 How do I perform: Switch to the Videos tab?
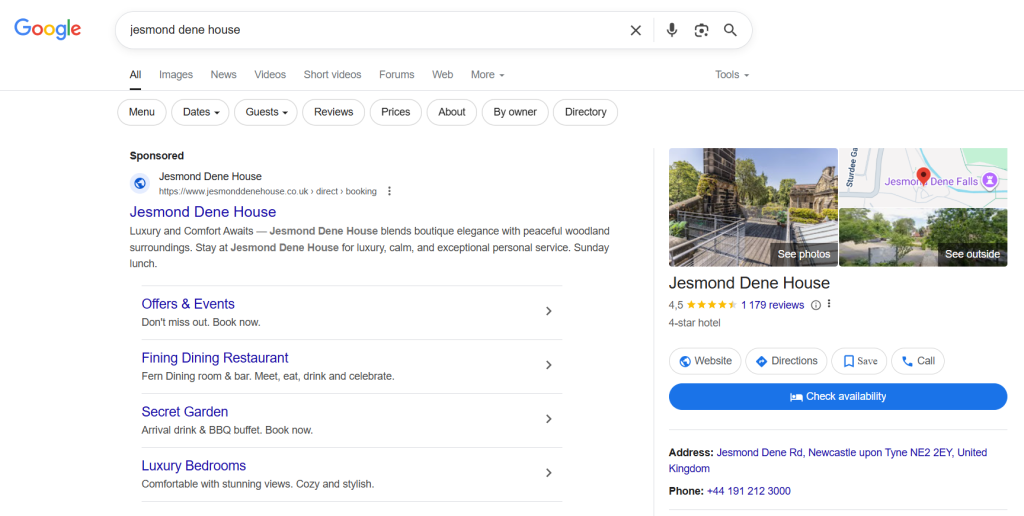pos(270,74)
